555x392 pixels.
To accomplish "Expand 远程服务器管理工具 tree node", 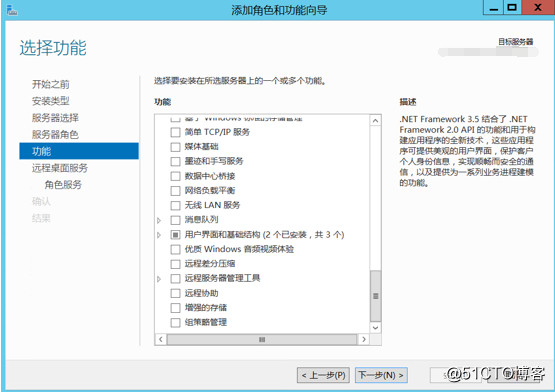I will [x=159, y=279].
